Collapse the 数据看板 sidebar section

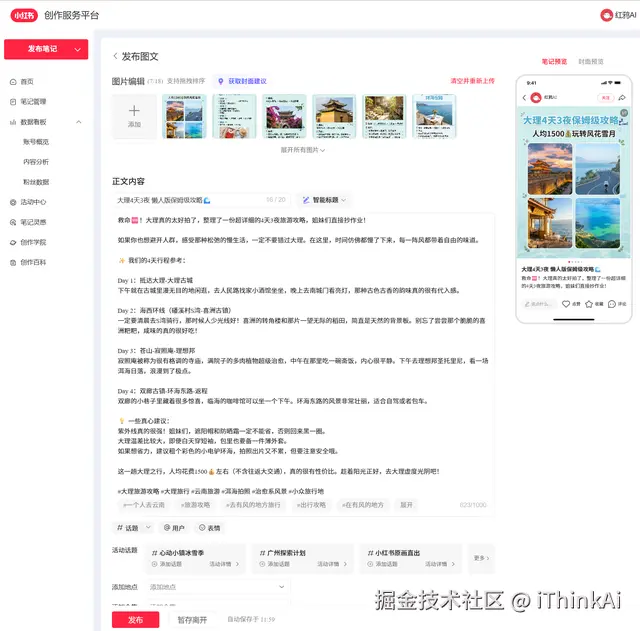click(x=79, y=122)
